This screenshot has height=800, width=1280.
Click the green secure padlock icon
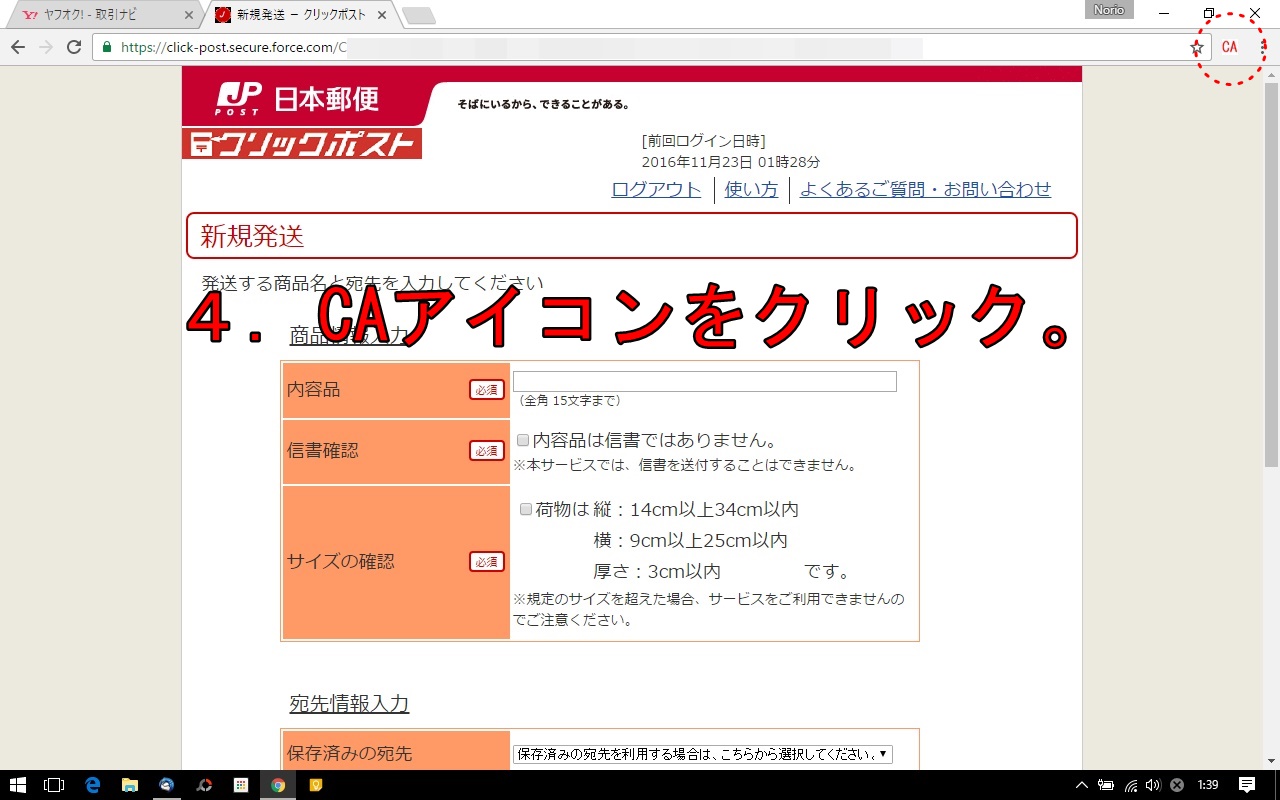[x=107, y=47]
